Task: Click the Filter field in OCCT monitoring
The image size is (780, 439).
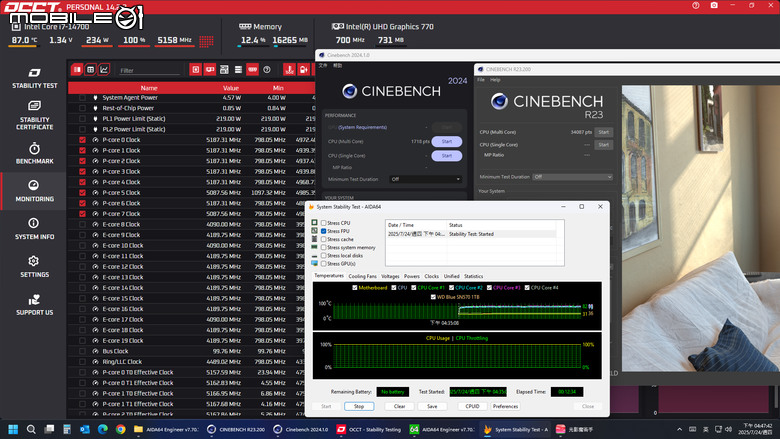Action: pyautogui.click(x=149, y=70)
